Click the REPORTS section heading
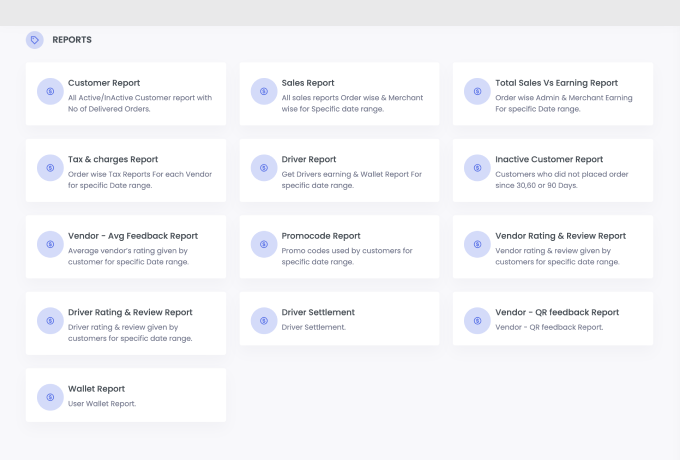 72,40
